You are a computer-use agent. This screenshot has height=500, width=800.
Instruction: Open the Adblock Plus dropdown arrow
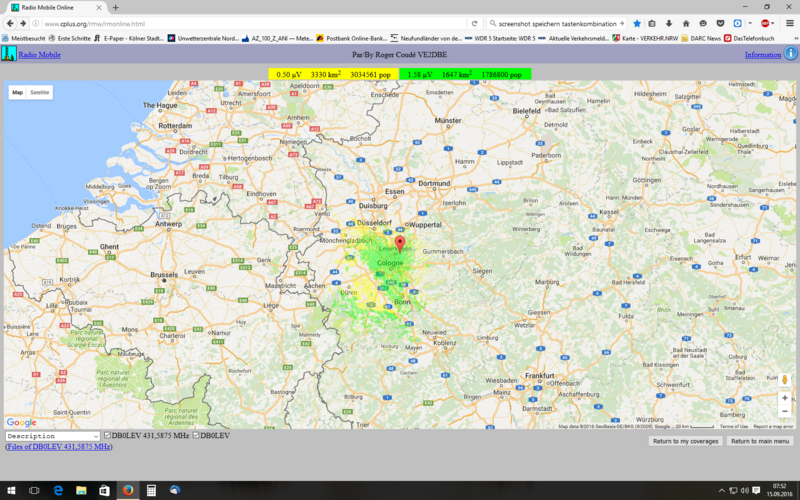tap(773, 23)
